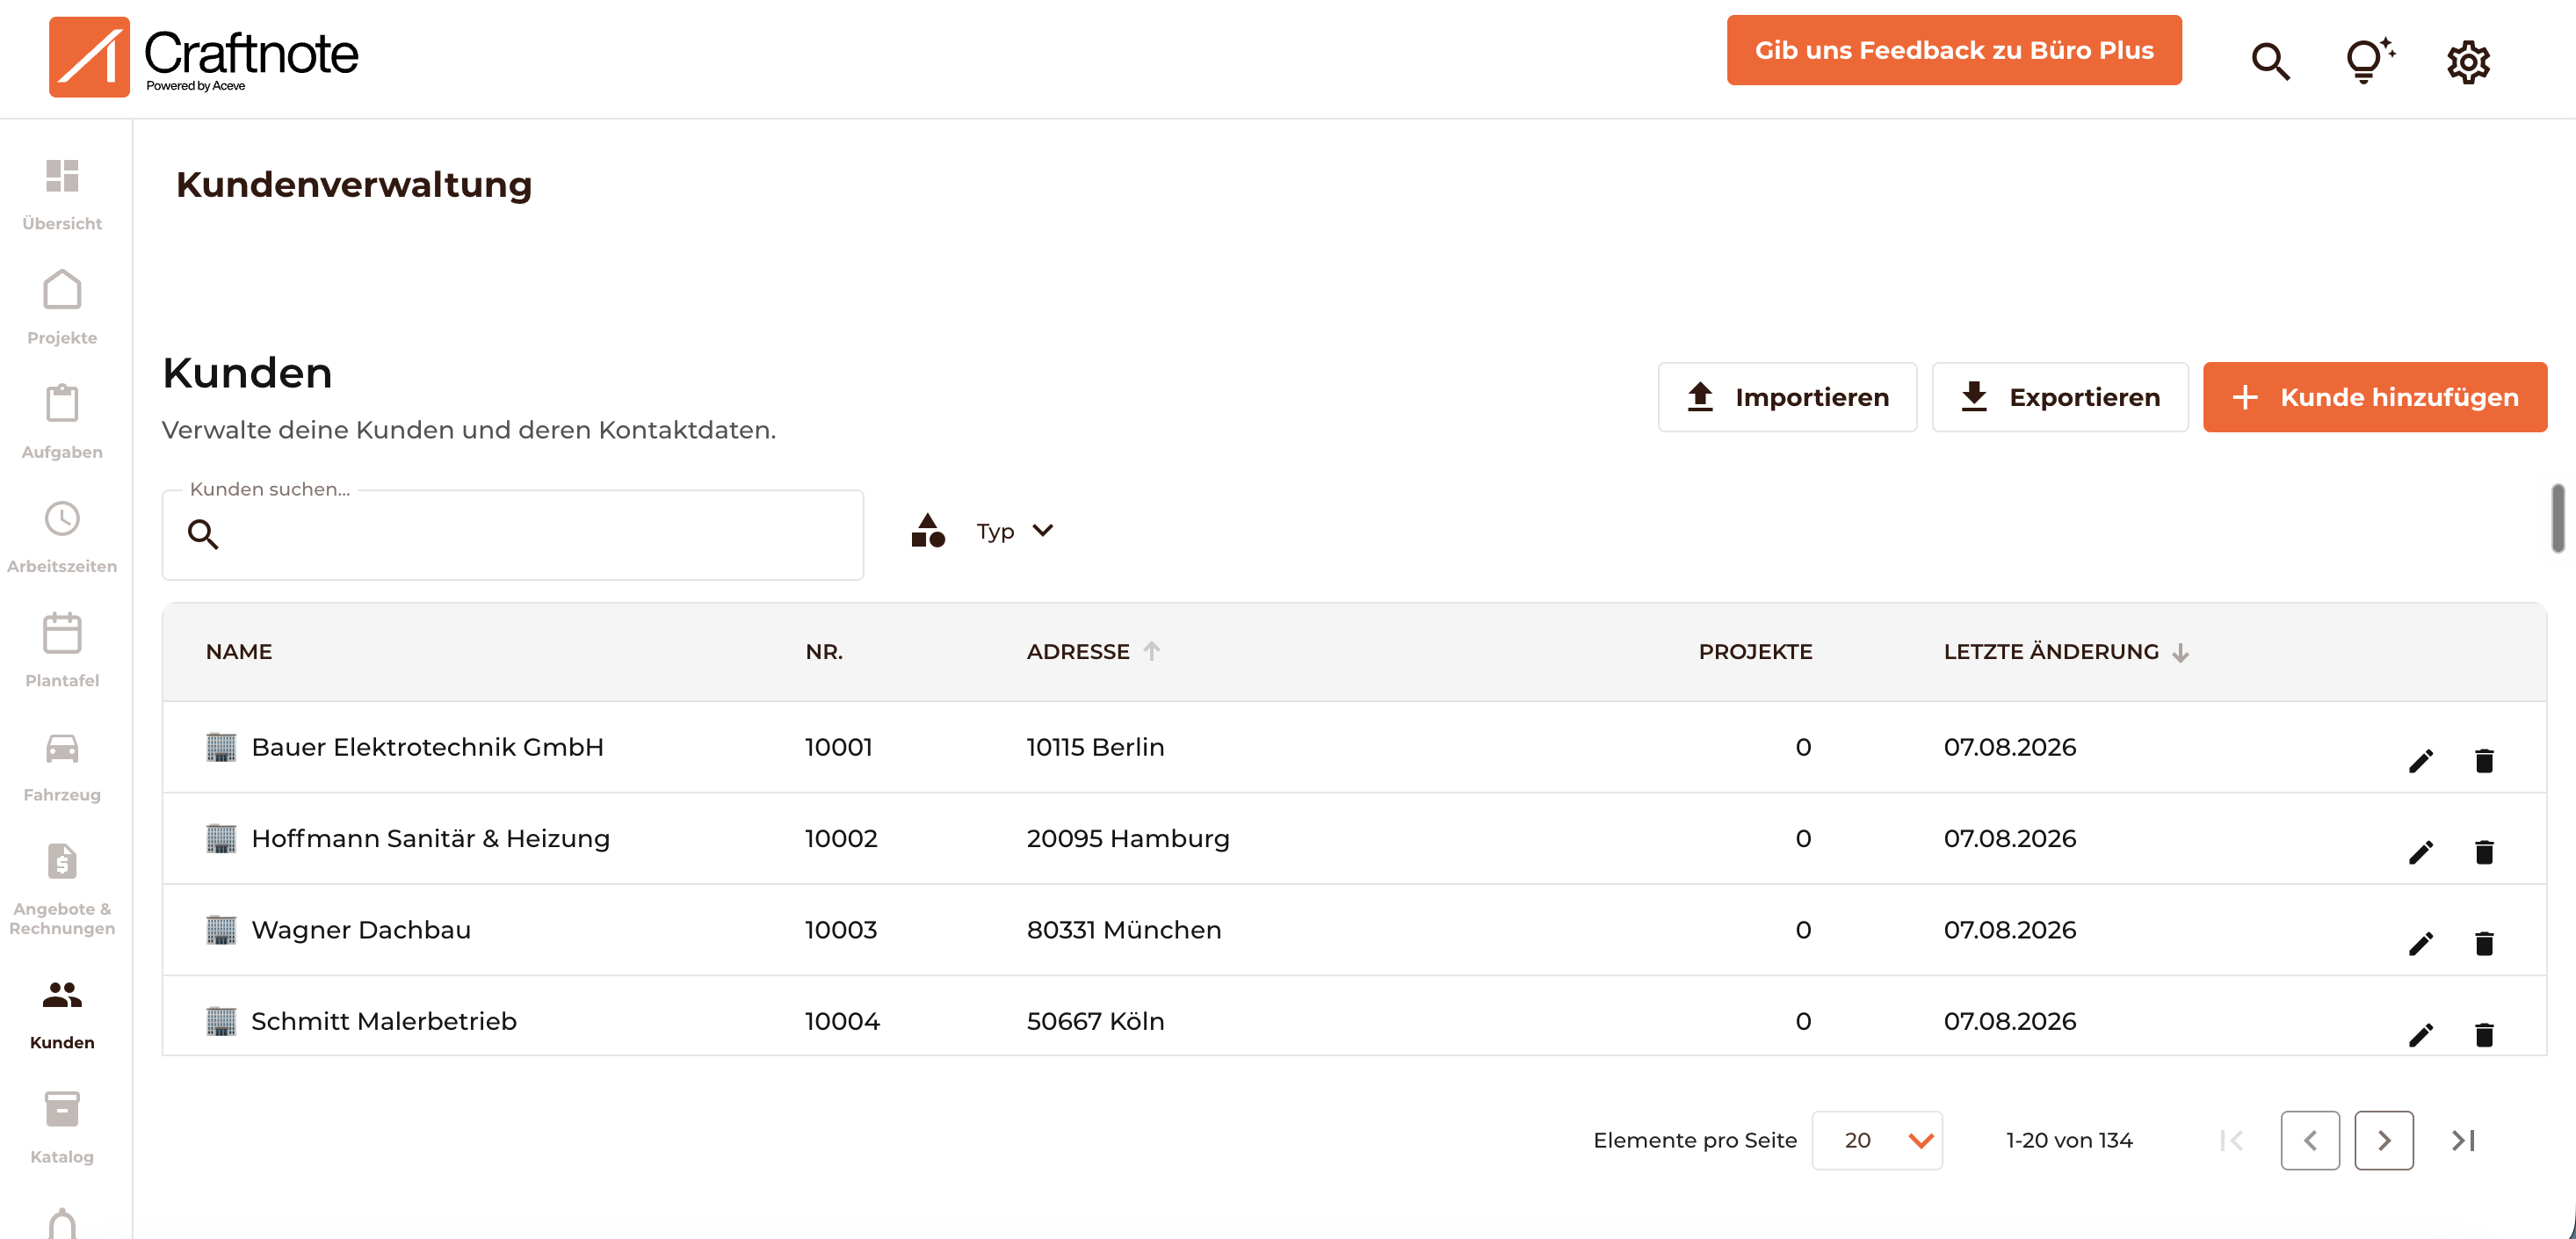The image size is (2576, 1239).
Task: Go to the next page of customers
Action: tap(2384, 1140)
